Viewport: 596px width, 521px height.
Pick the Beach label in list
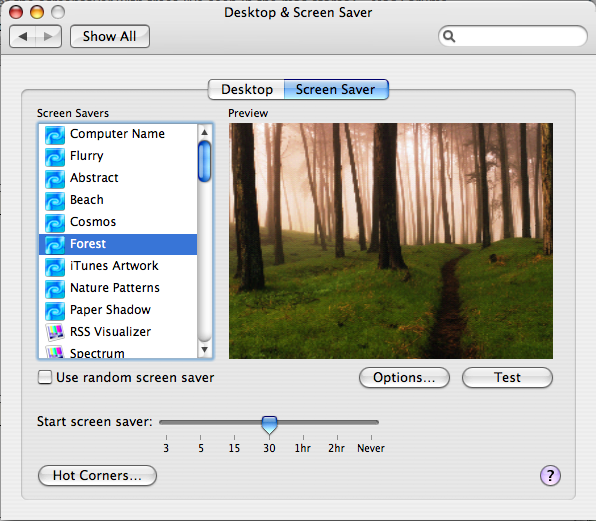(x=87, y=200)
